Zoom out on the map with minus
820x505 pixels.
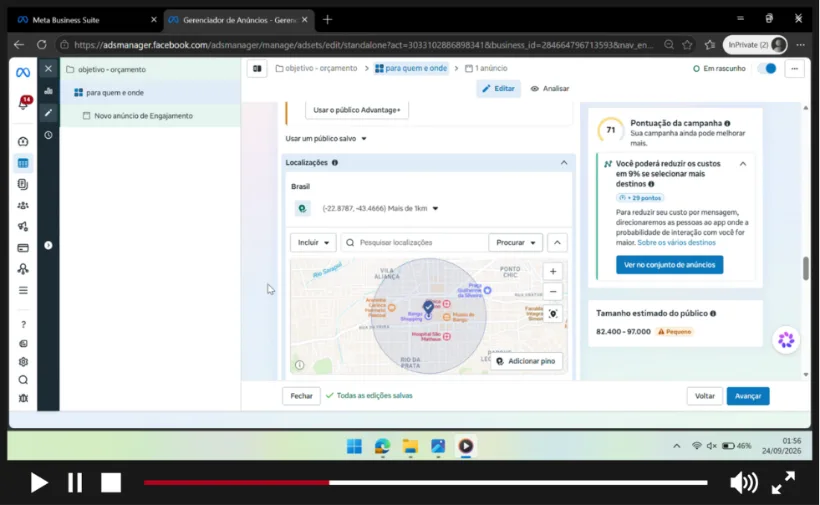(x=553, y=292)
